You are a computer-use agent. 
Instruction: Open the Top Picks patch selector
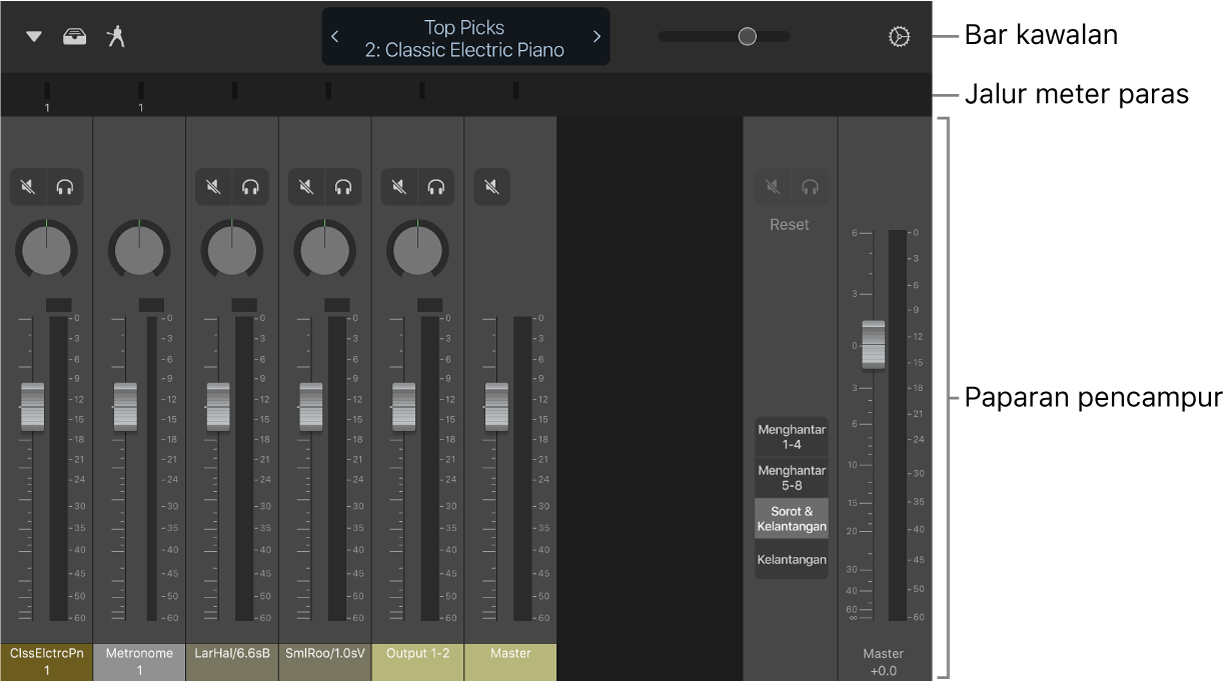pos(465,38)
